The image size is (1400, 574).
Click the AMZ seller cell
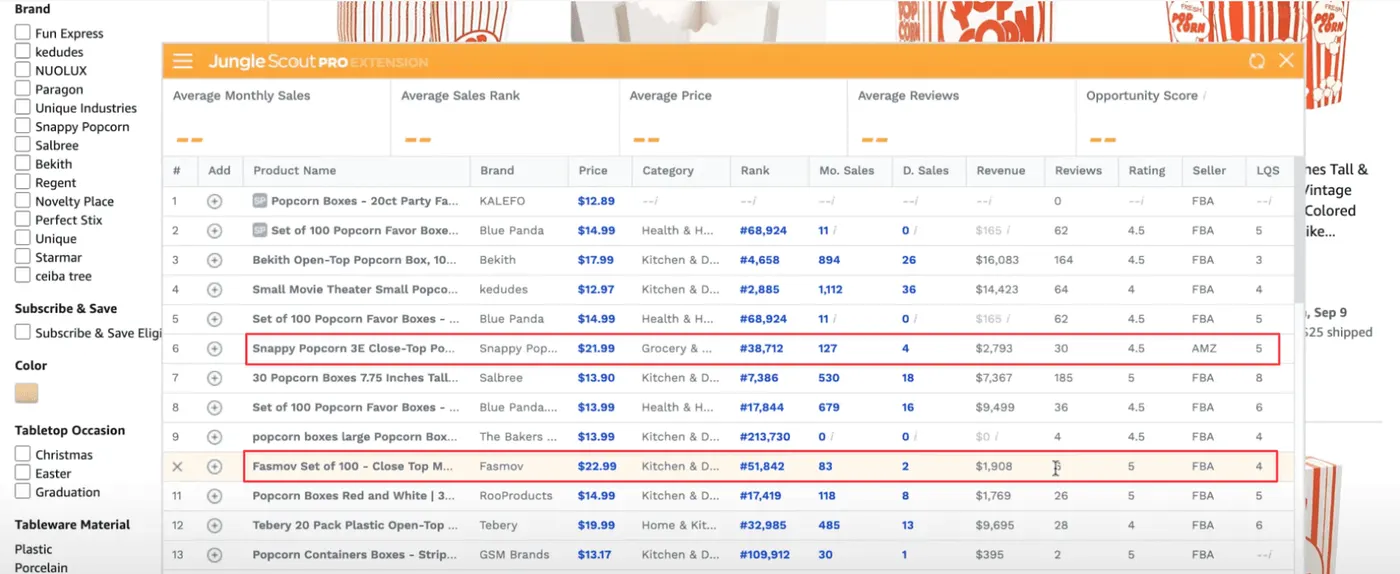click(x=1205, y=349)
